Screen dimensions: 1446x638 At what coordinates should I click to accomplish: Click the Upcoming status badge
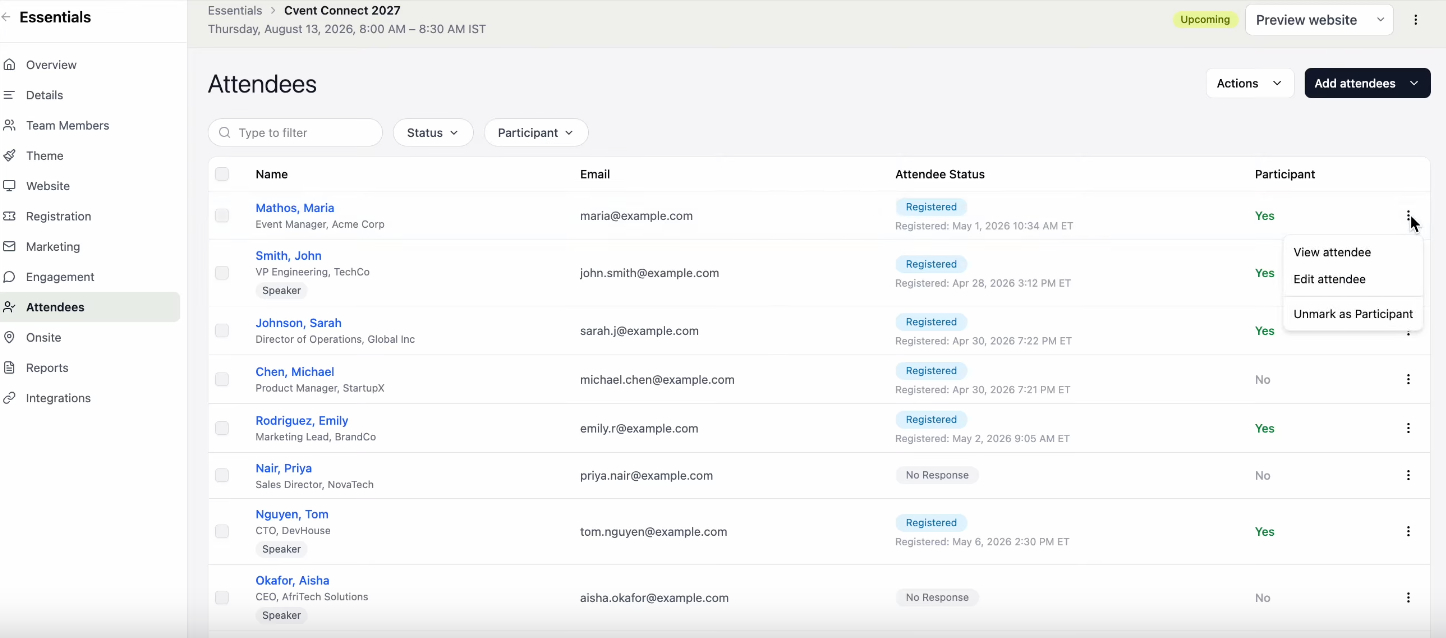coord(1205,20)
